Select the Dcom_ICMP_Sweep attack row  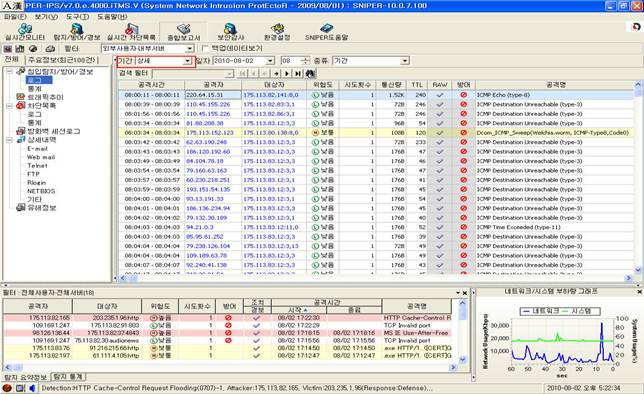(x=376, y=133)
